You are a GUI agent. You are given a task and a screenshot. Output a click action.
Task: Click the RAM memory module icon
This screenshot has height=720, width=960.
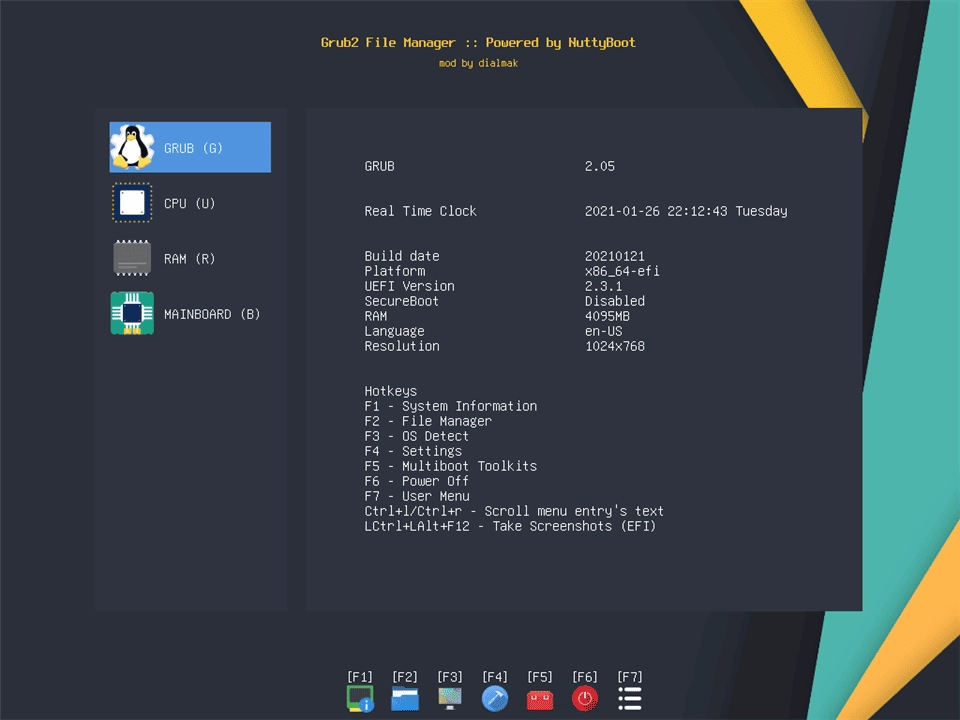click(132, 258)
